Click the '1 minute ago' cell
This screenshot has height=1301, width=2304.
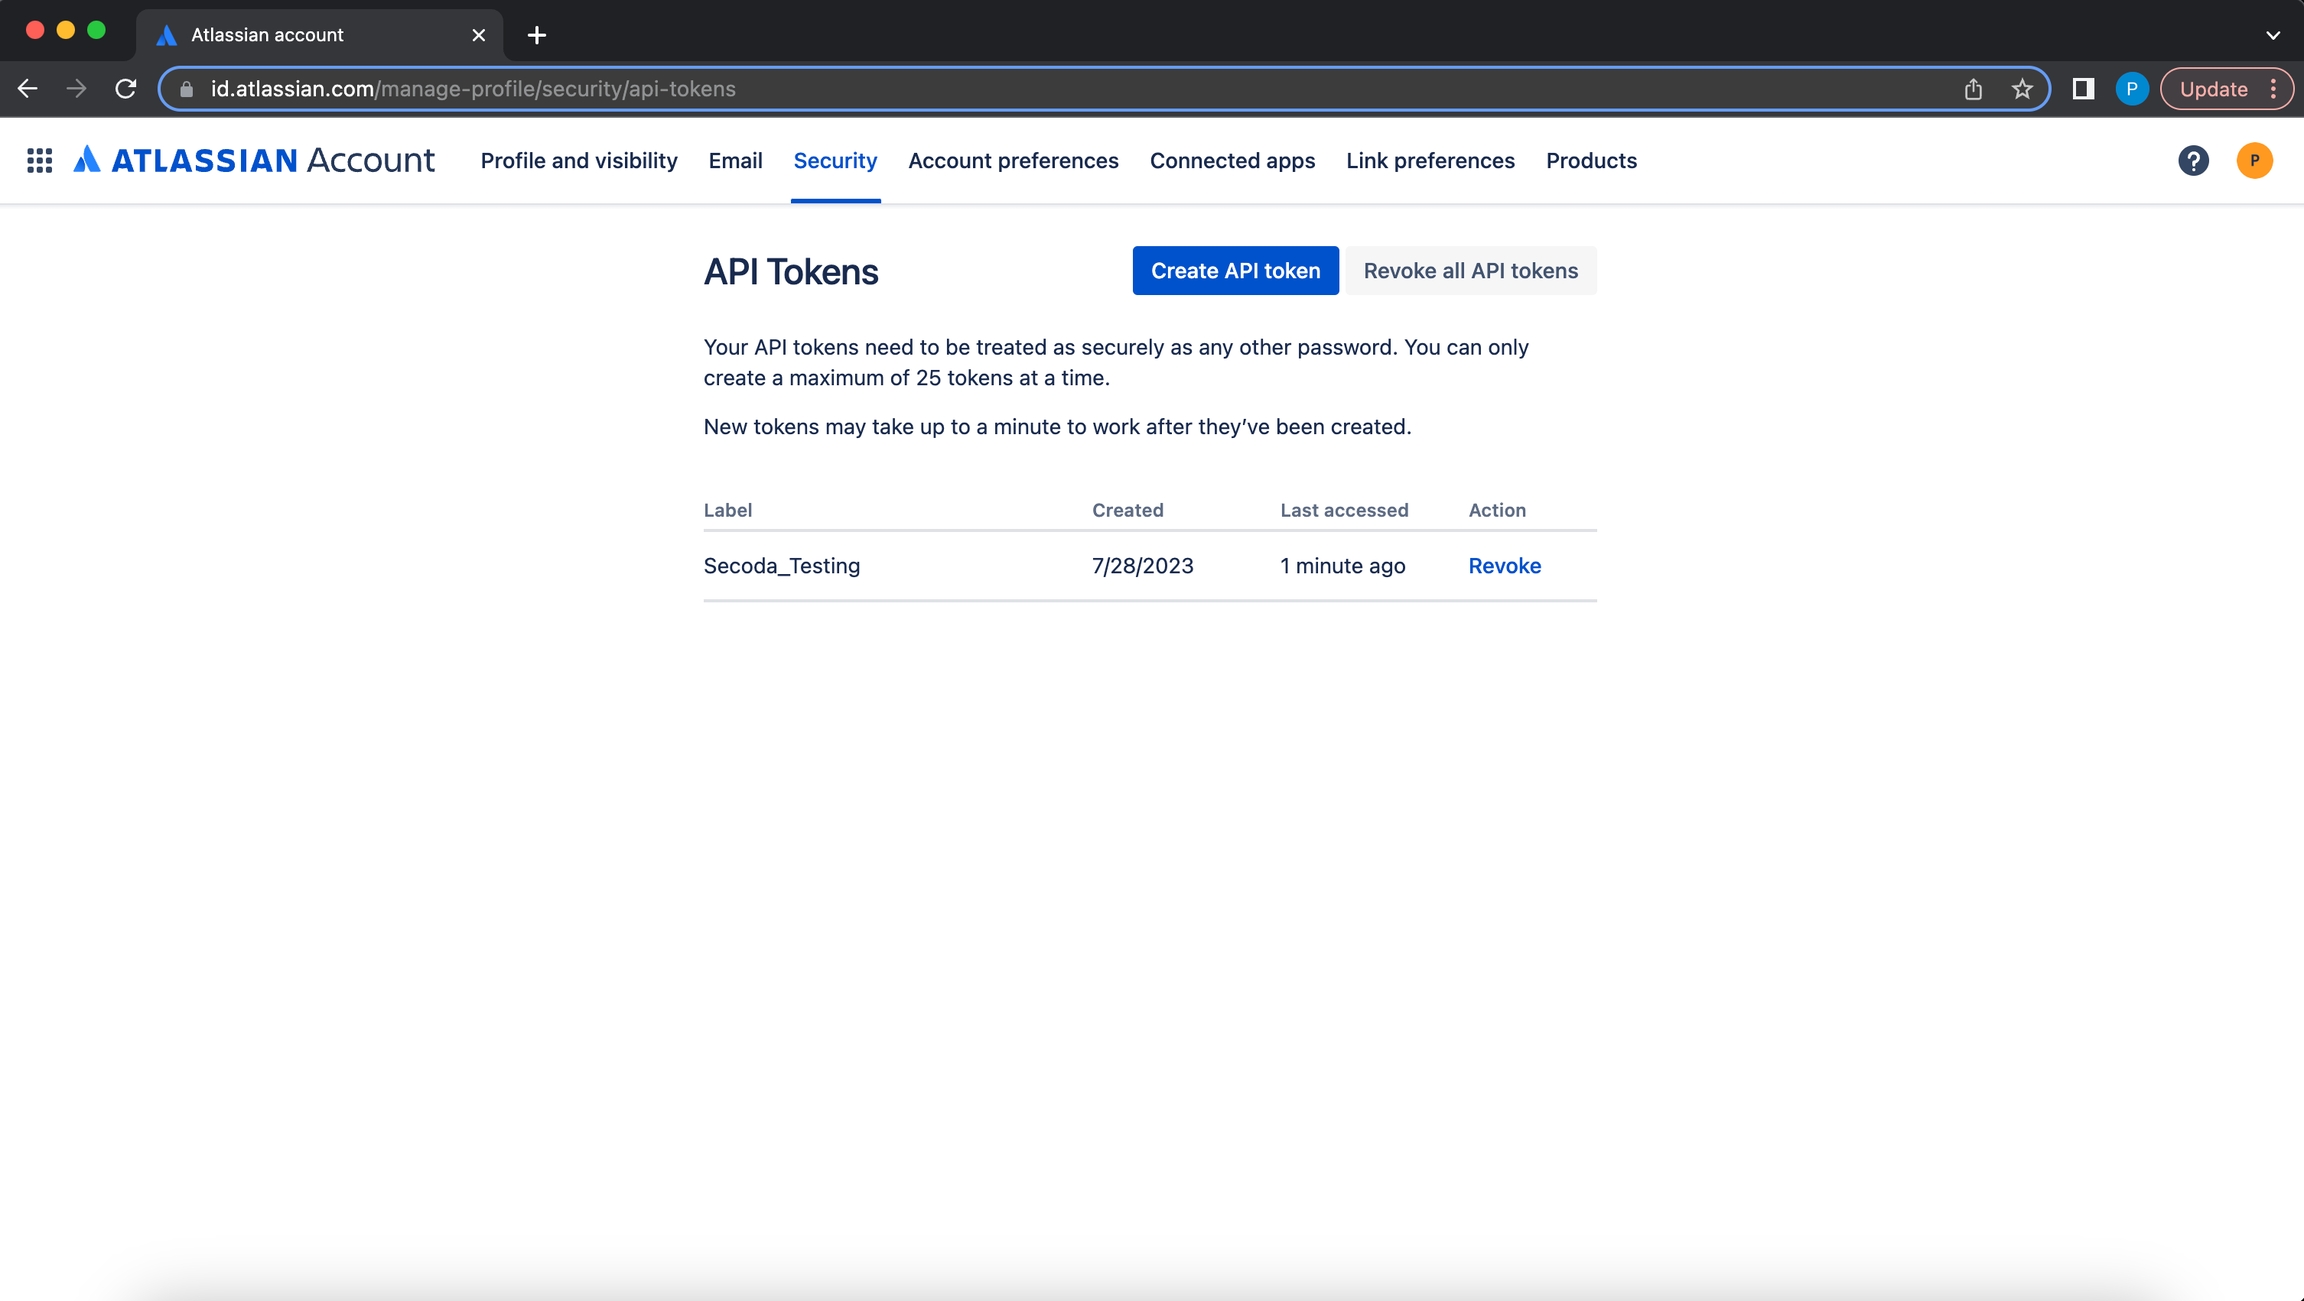pyautogui.click(x=1342, y=566)
